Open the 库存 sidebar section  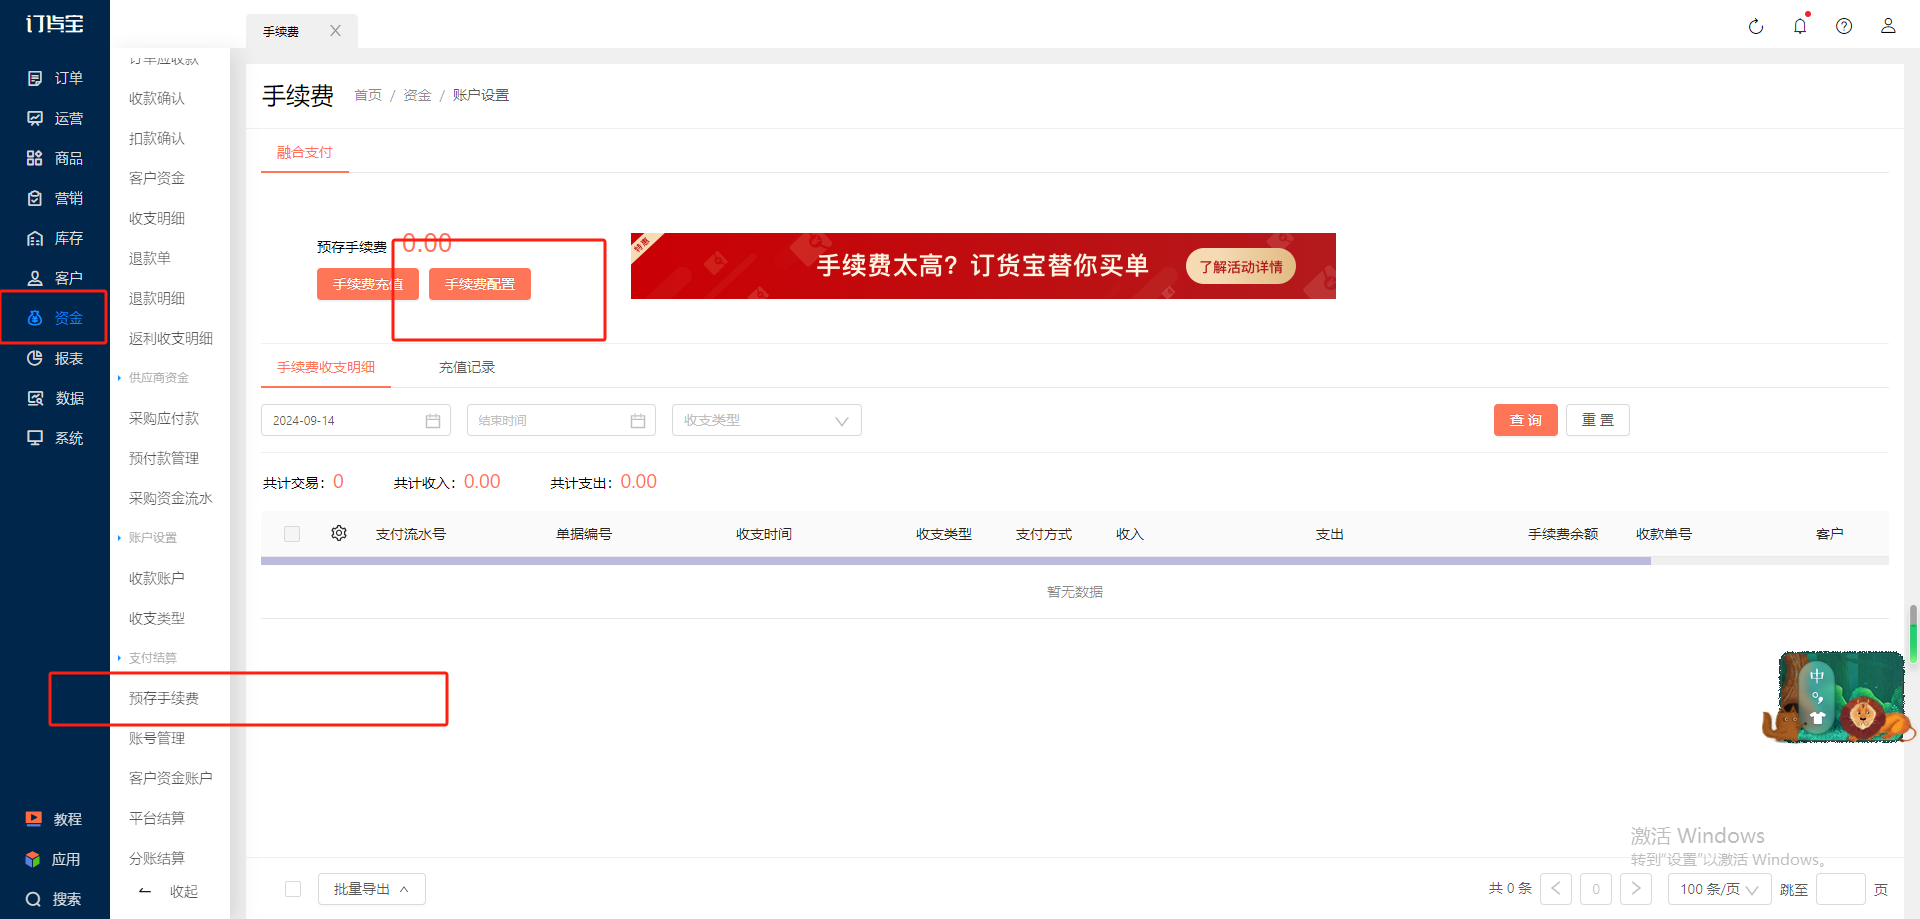55,238
